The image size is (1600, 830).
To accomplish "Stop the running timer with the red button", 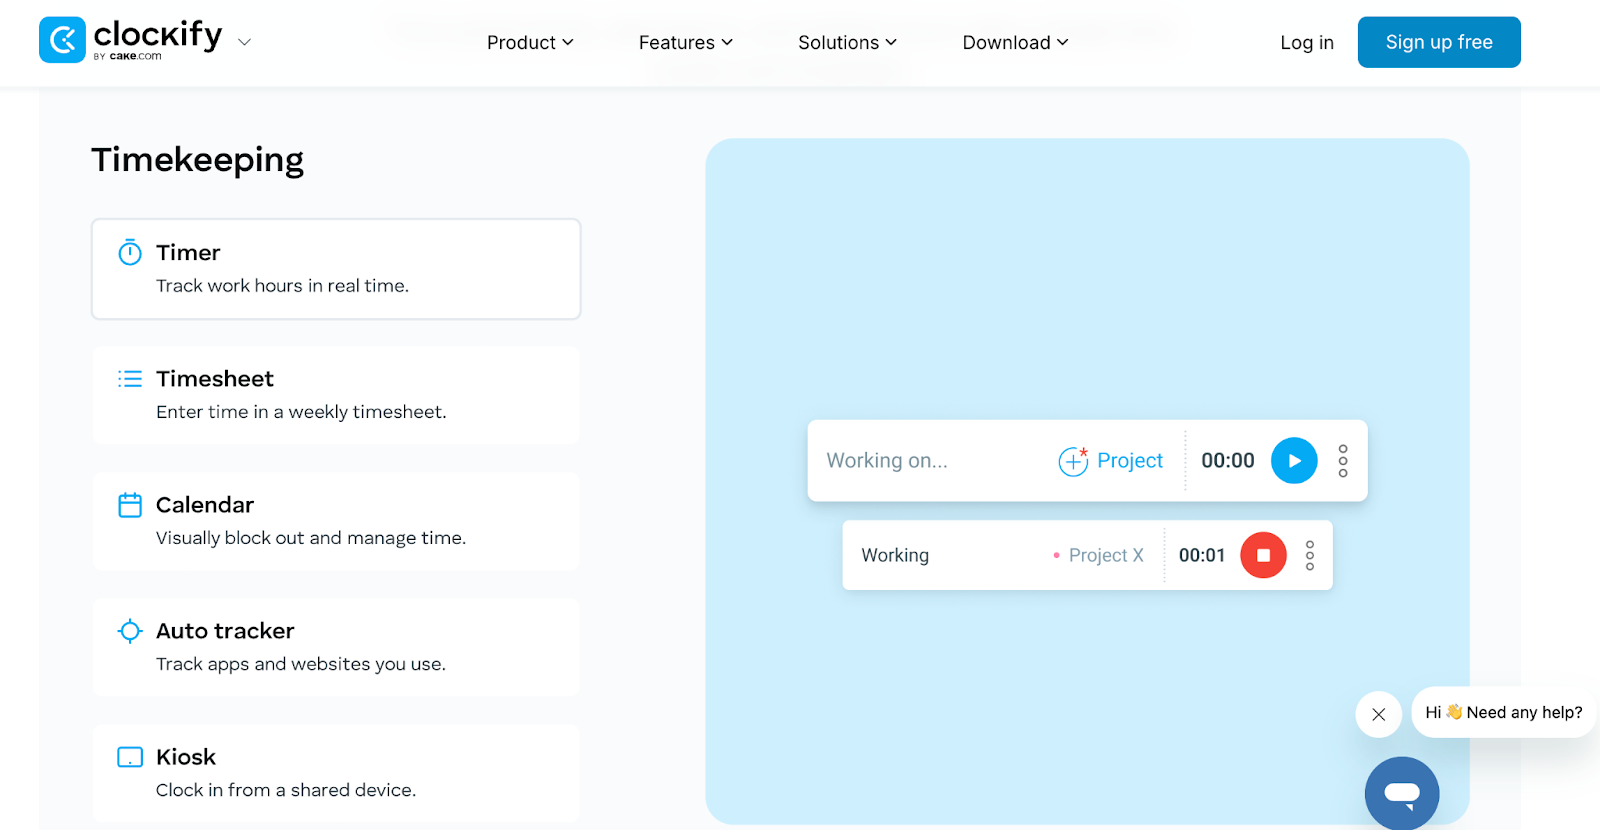I will point(1263,555).
